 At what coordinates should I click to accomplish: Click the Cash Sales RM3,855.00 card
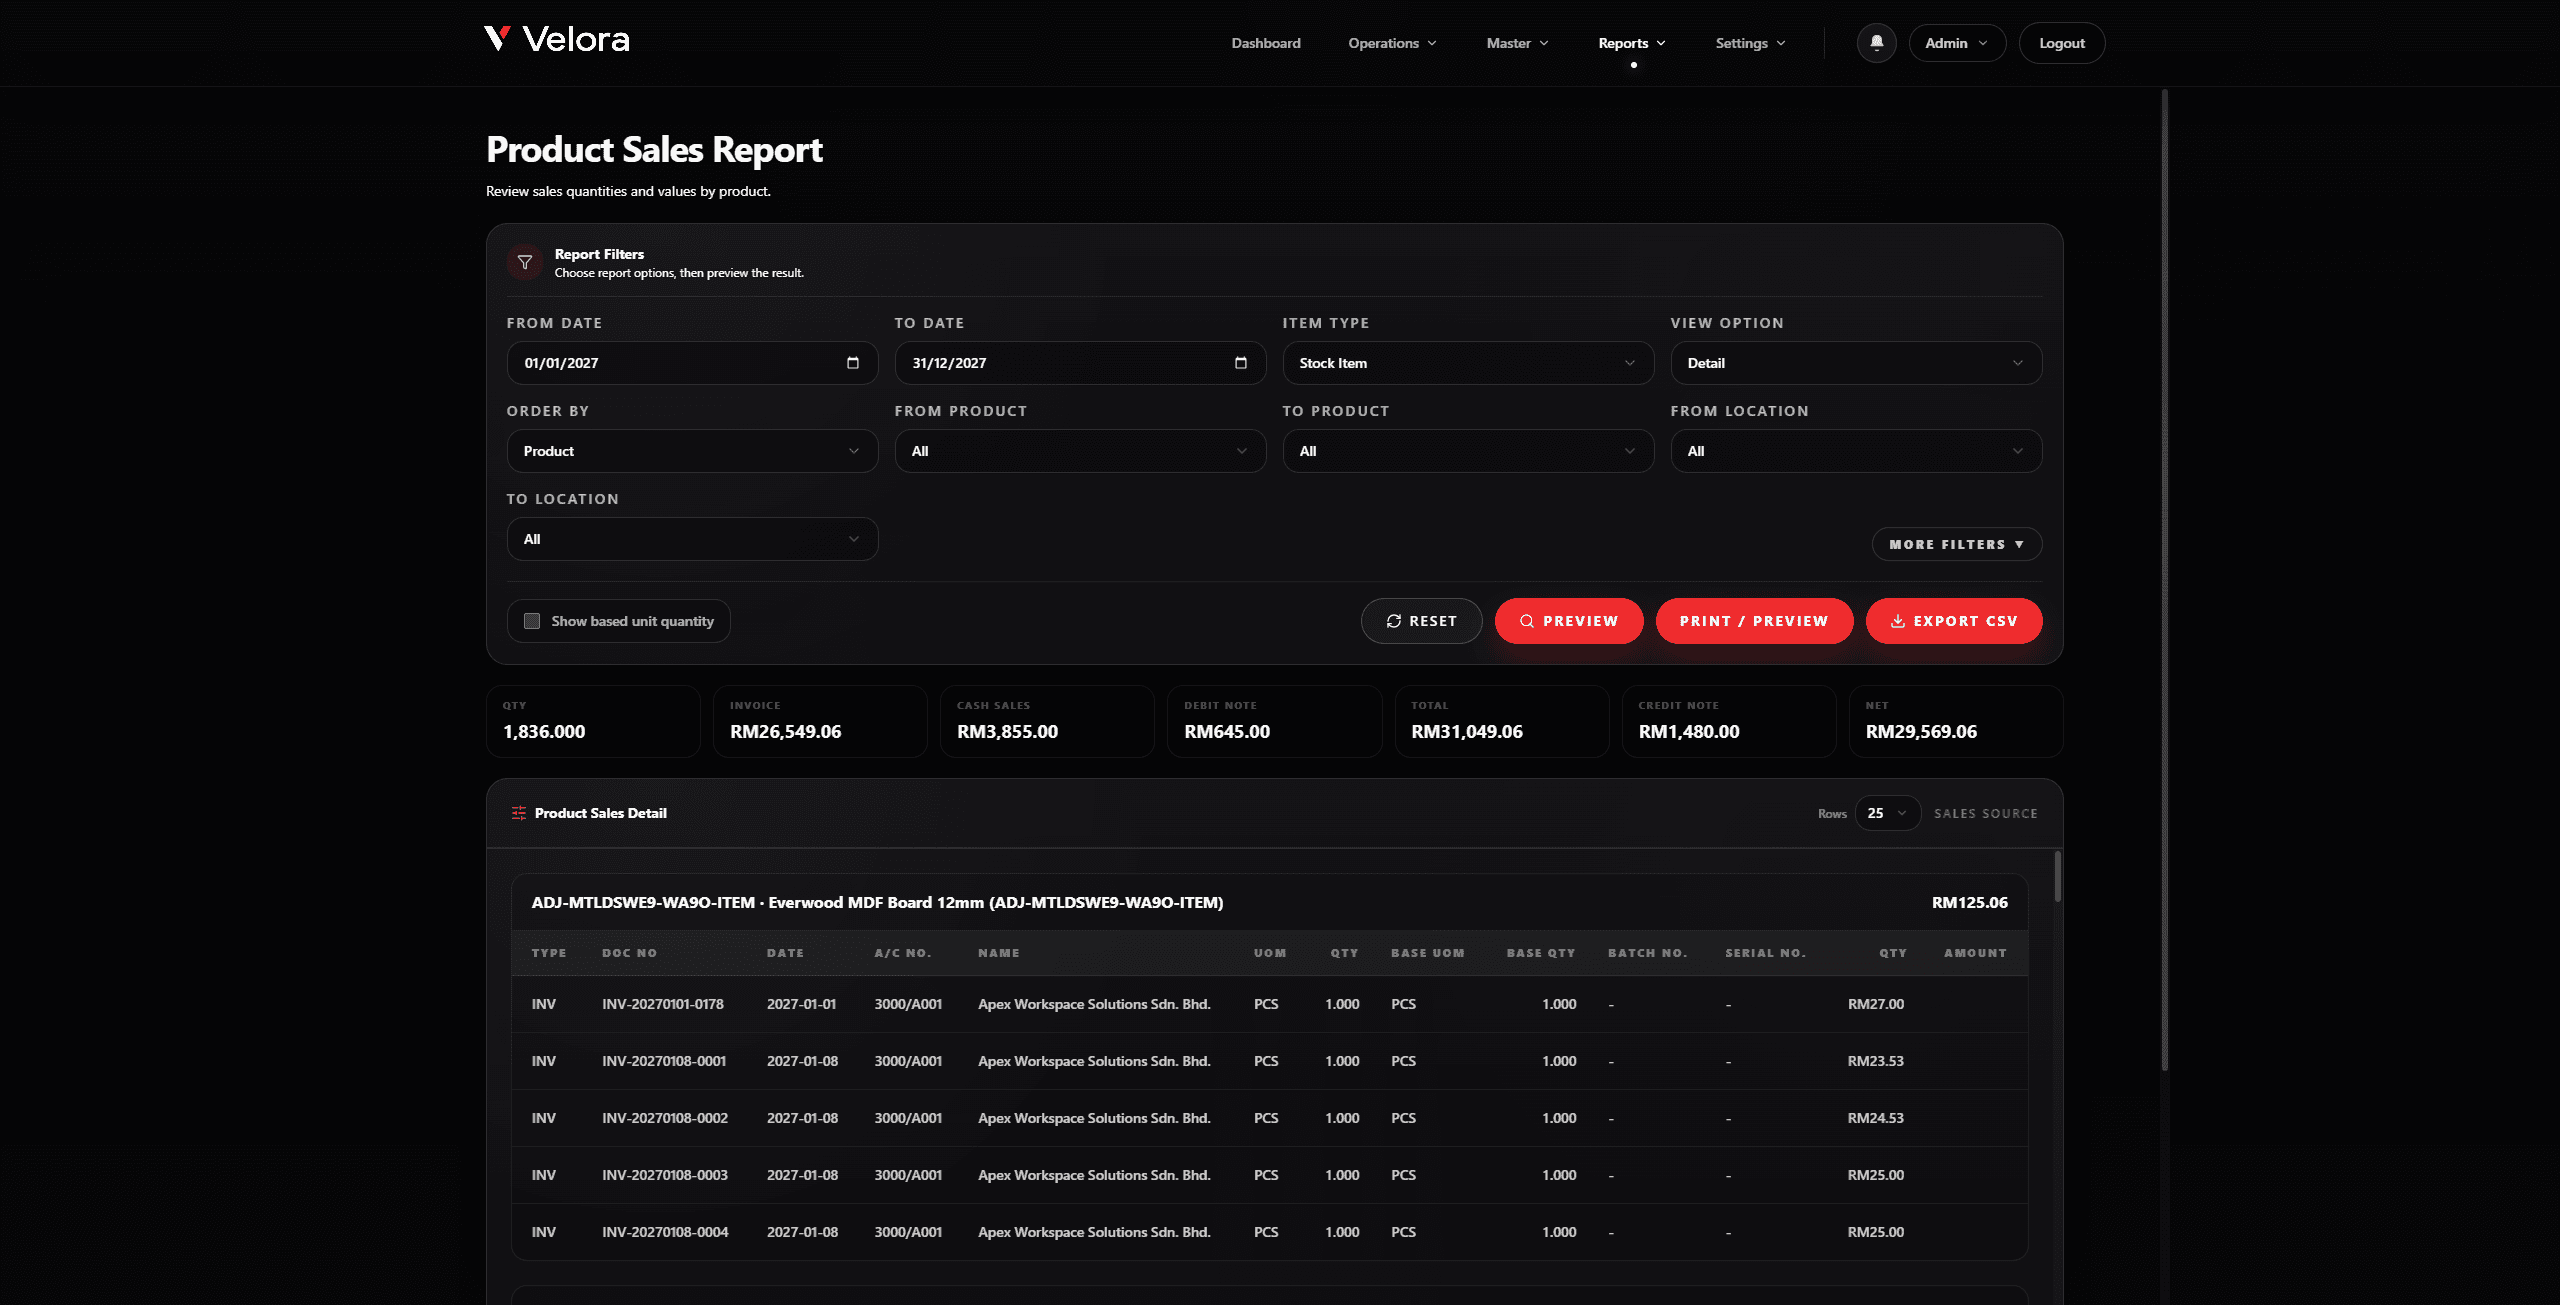[x=1047, y=721]
